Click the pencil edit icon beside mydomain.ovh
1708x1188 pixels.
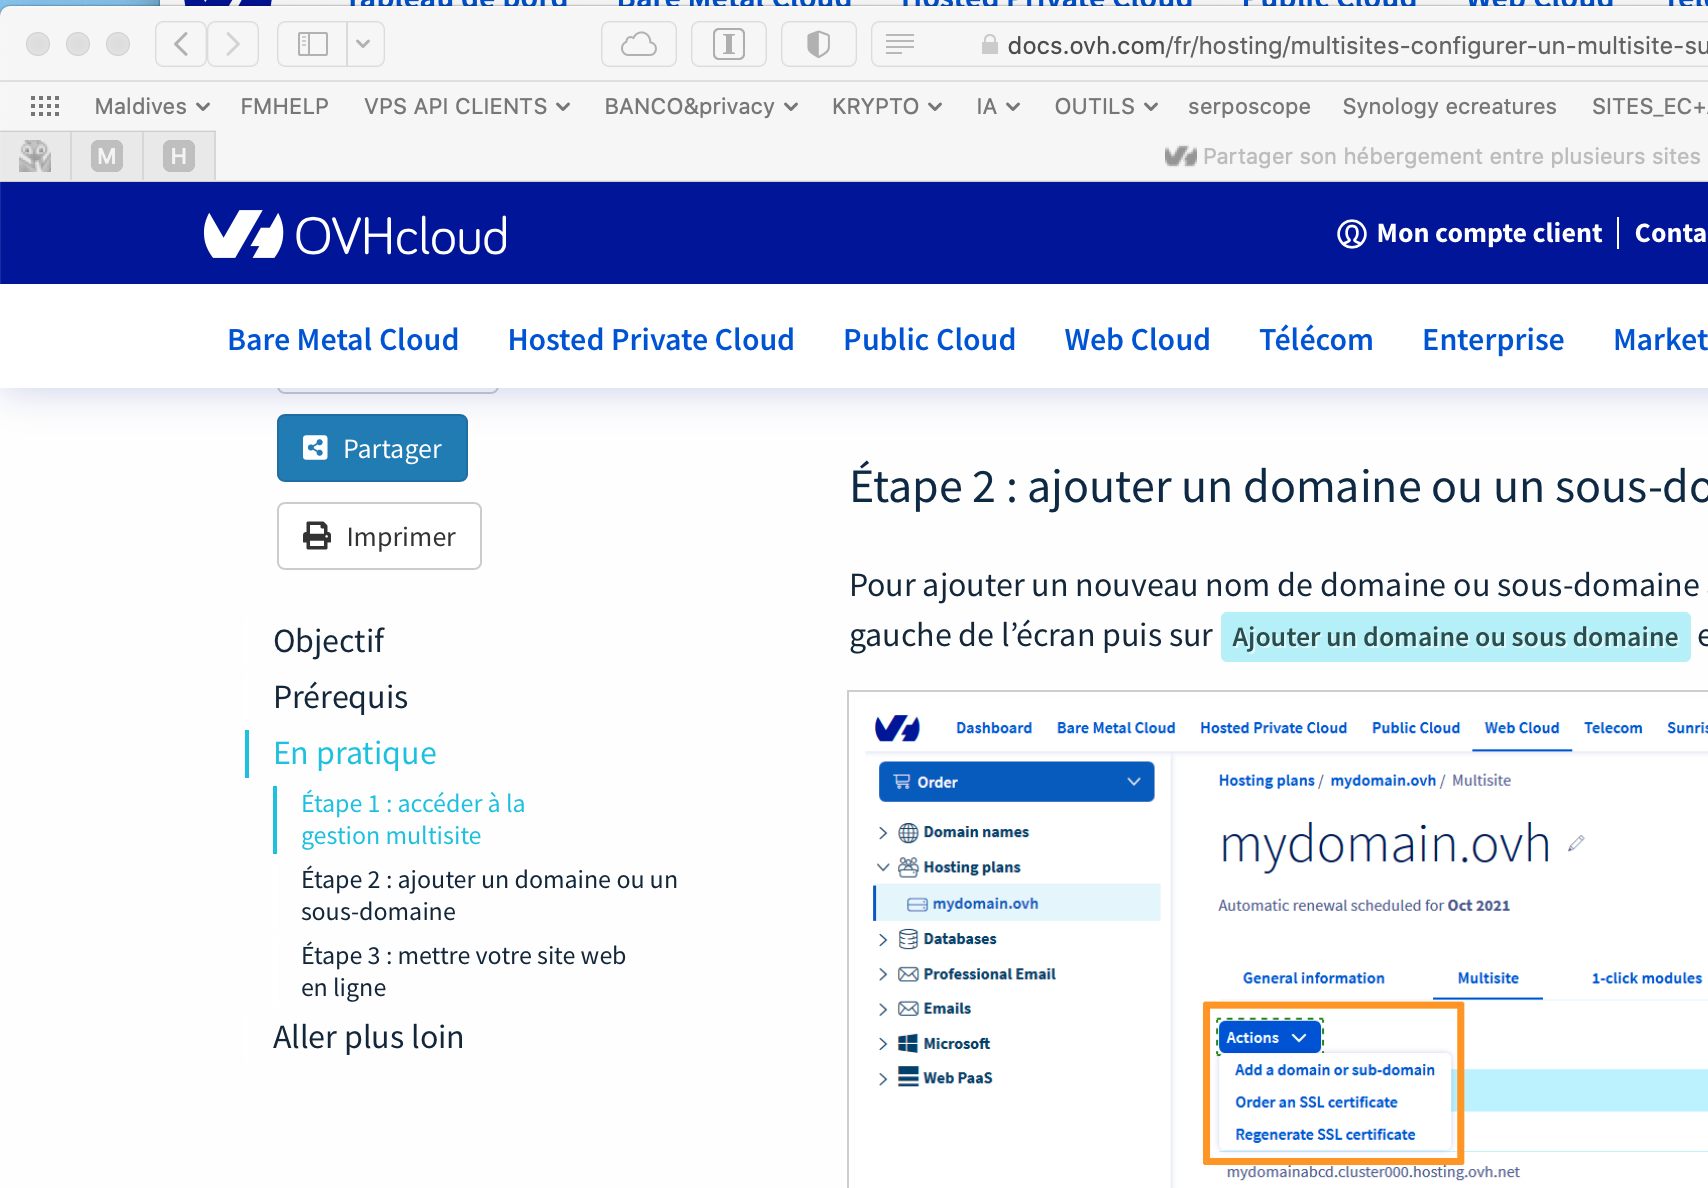[1577, 844]
